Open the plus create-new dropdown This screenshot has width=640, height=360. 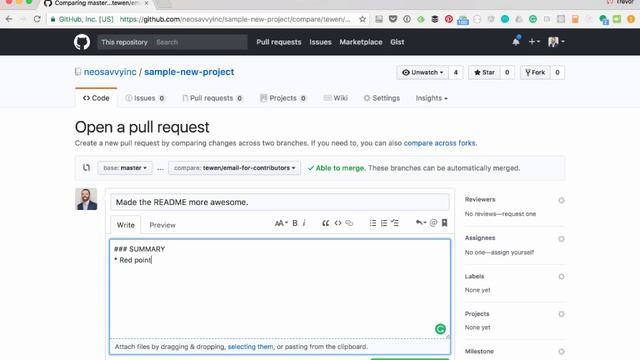click(534, 42)
